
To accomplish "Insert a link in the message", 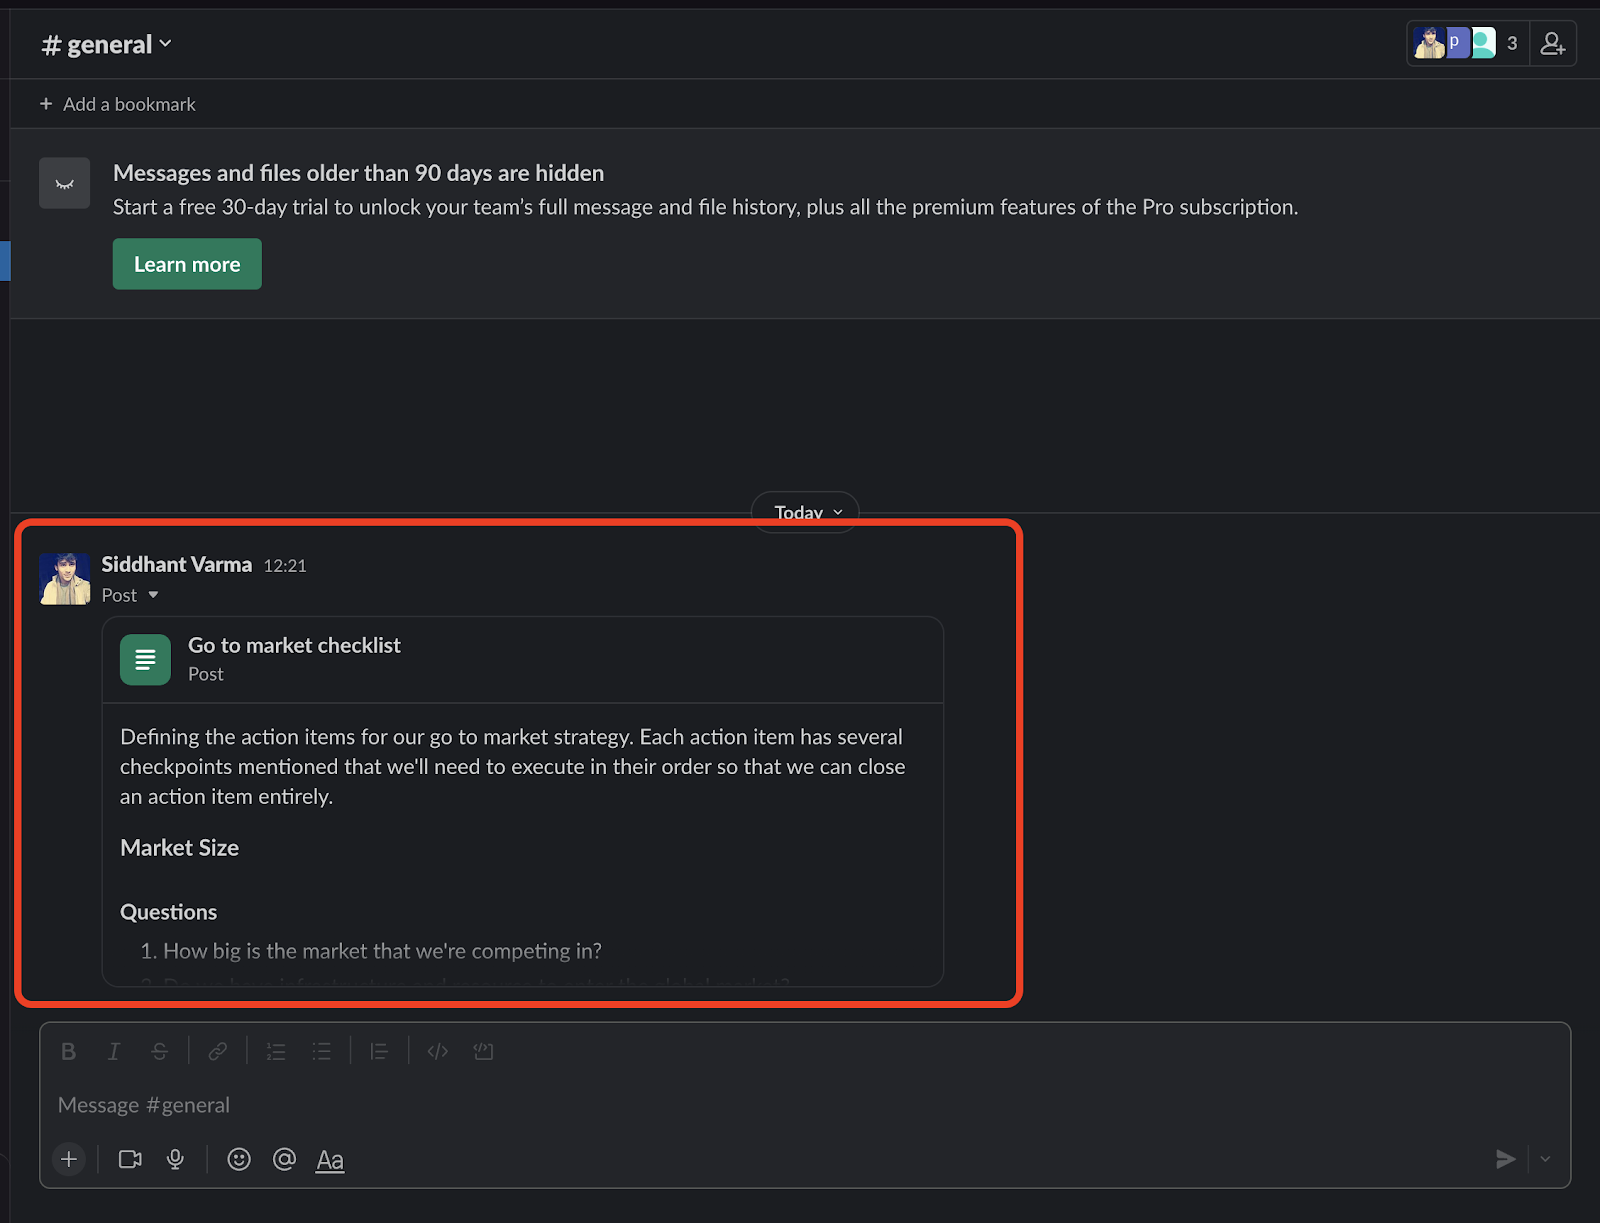I will coord(218,1051).
